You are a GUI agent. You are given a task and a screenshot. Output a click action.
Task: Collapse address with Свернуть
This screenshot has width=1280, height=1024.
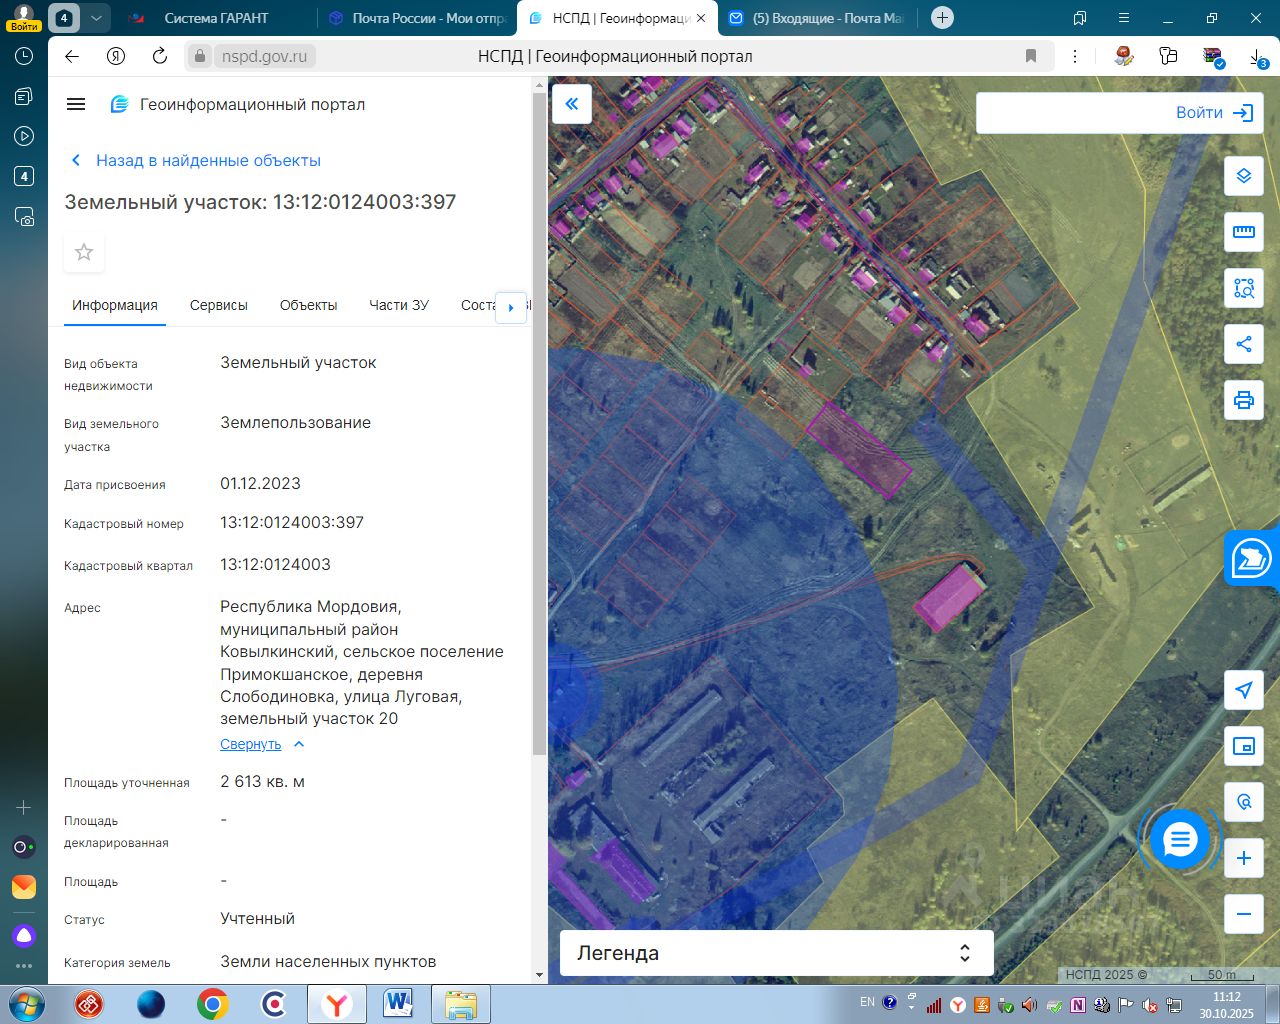pos(251,744)
